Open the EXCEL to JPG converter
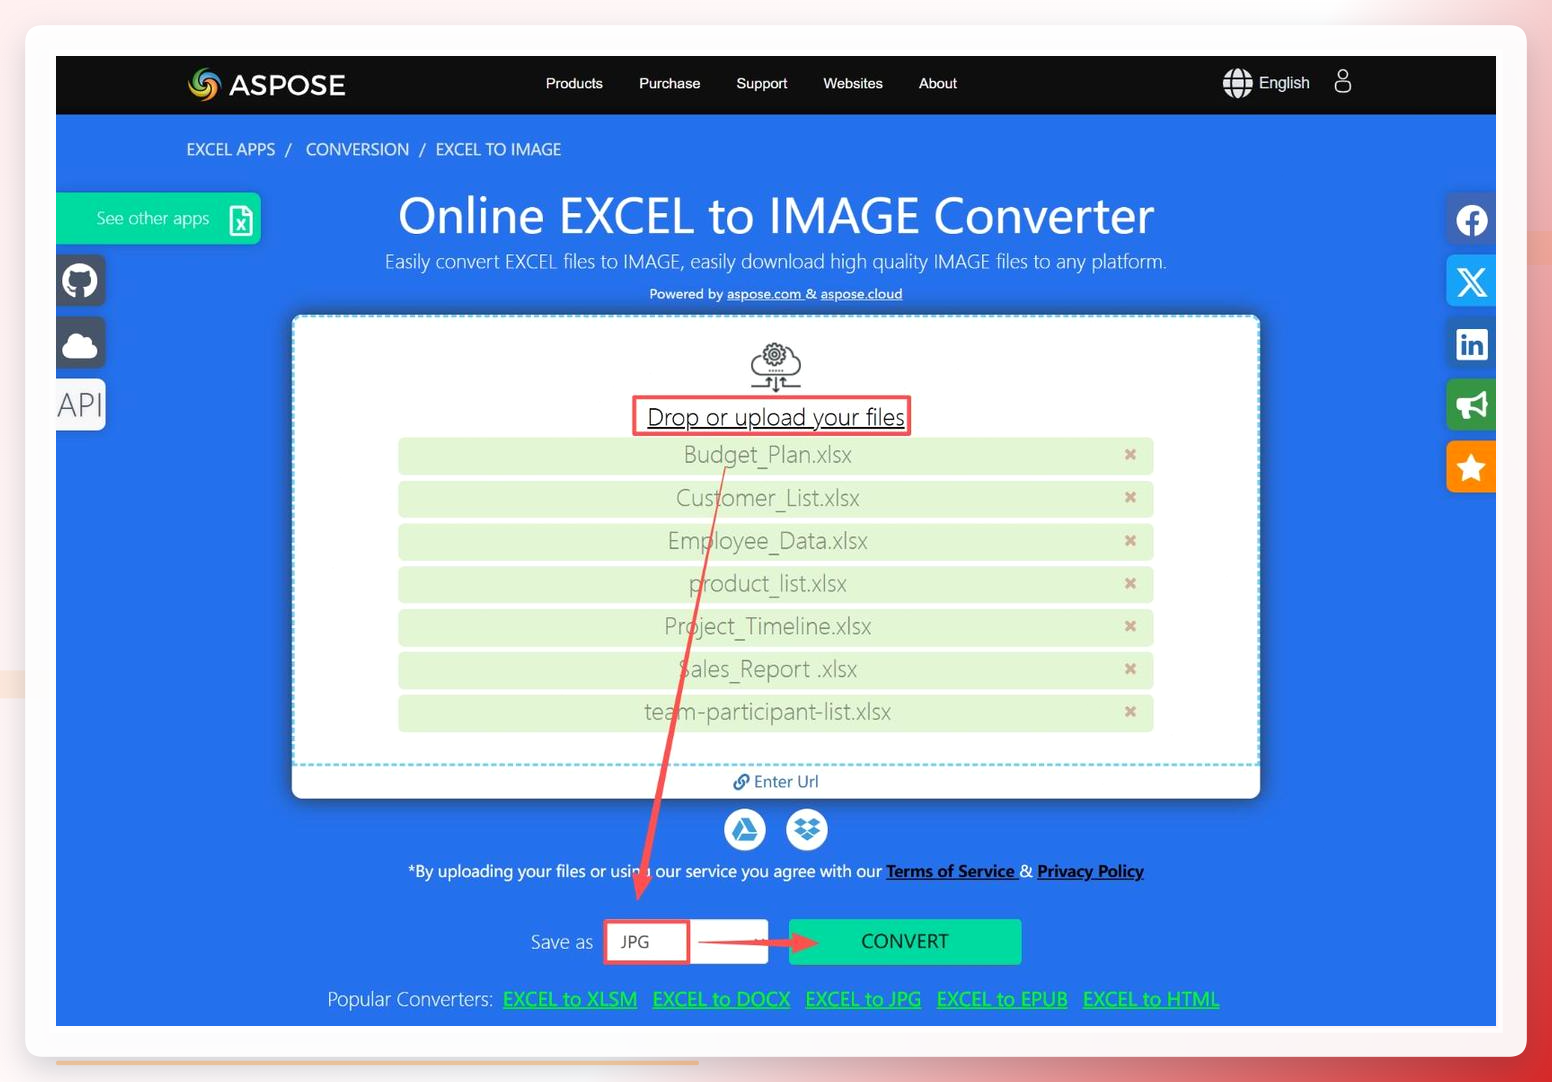Viewport: 1552px width, 1082px height. coord(863,999)
